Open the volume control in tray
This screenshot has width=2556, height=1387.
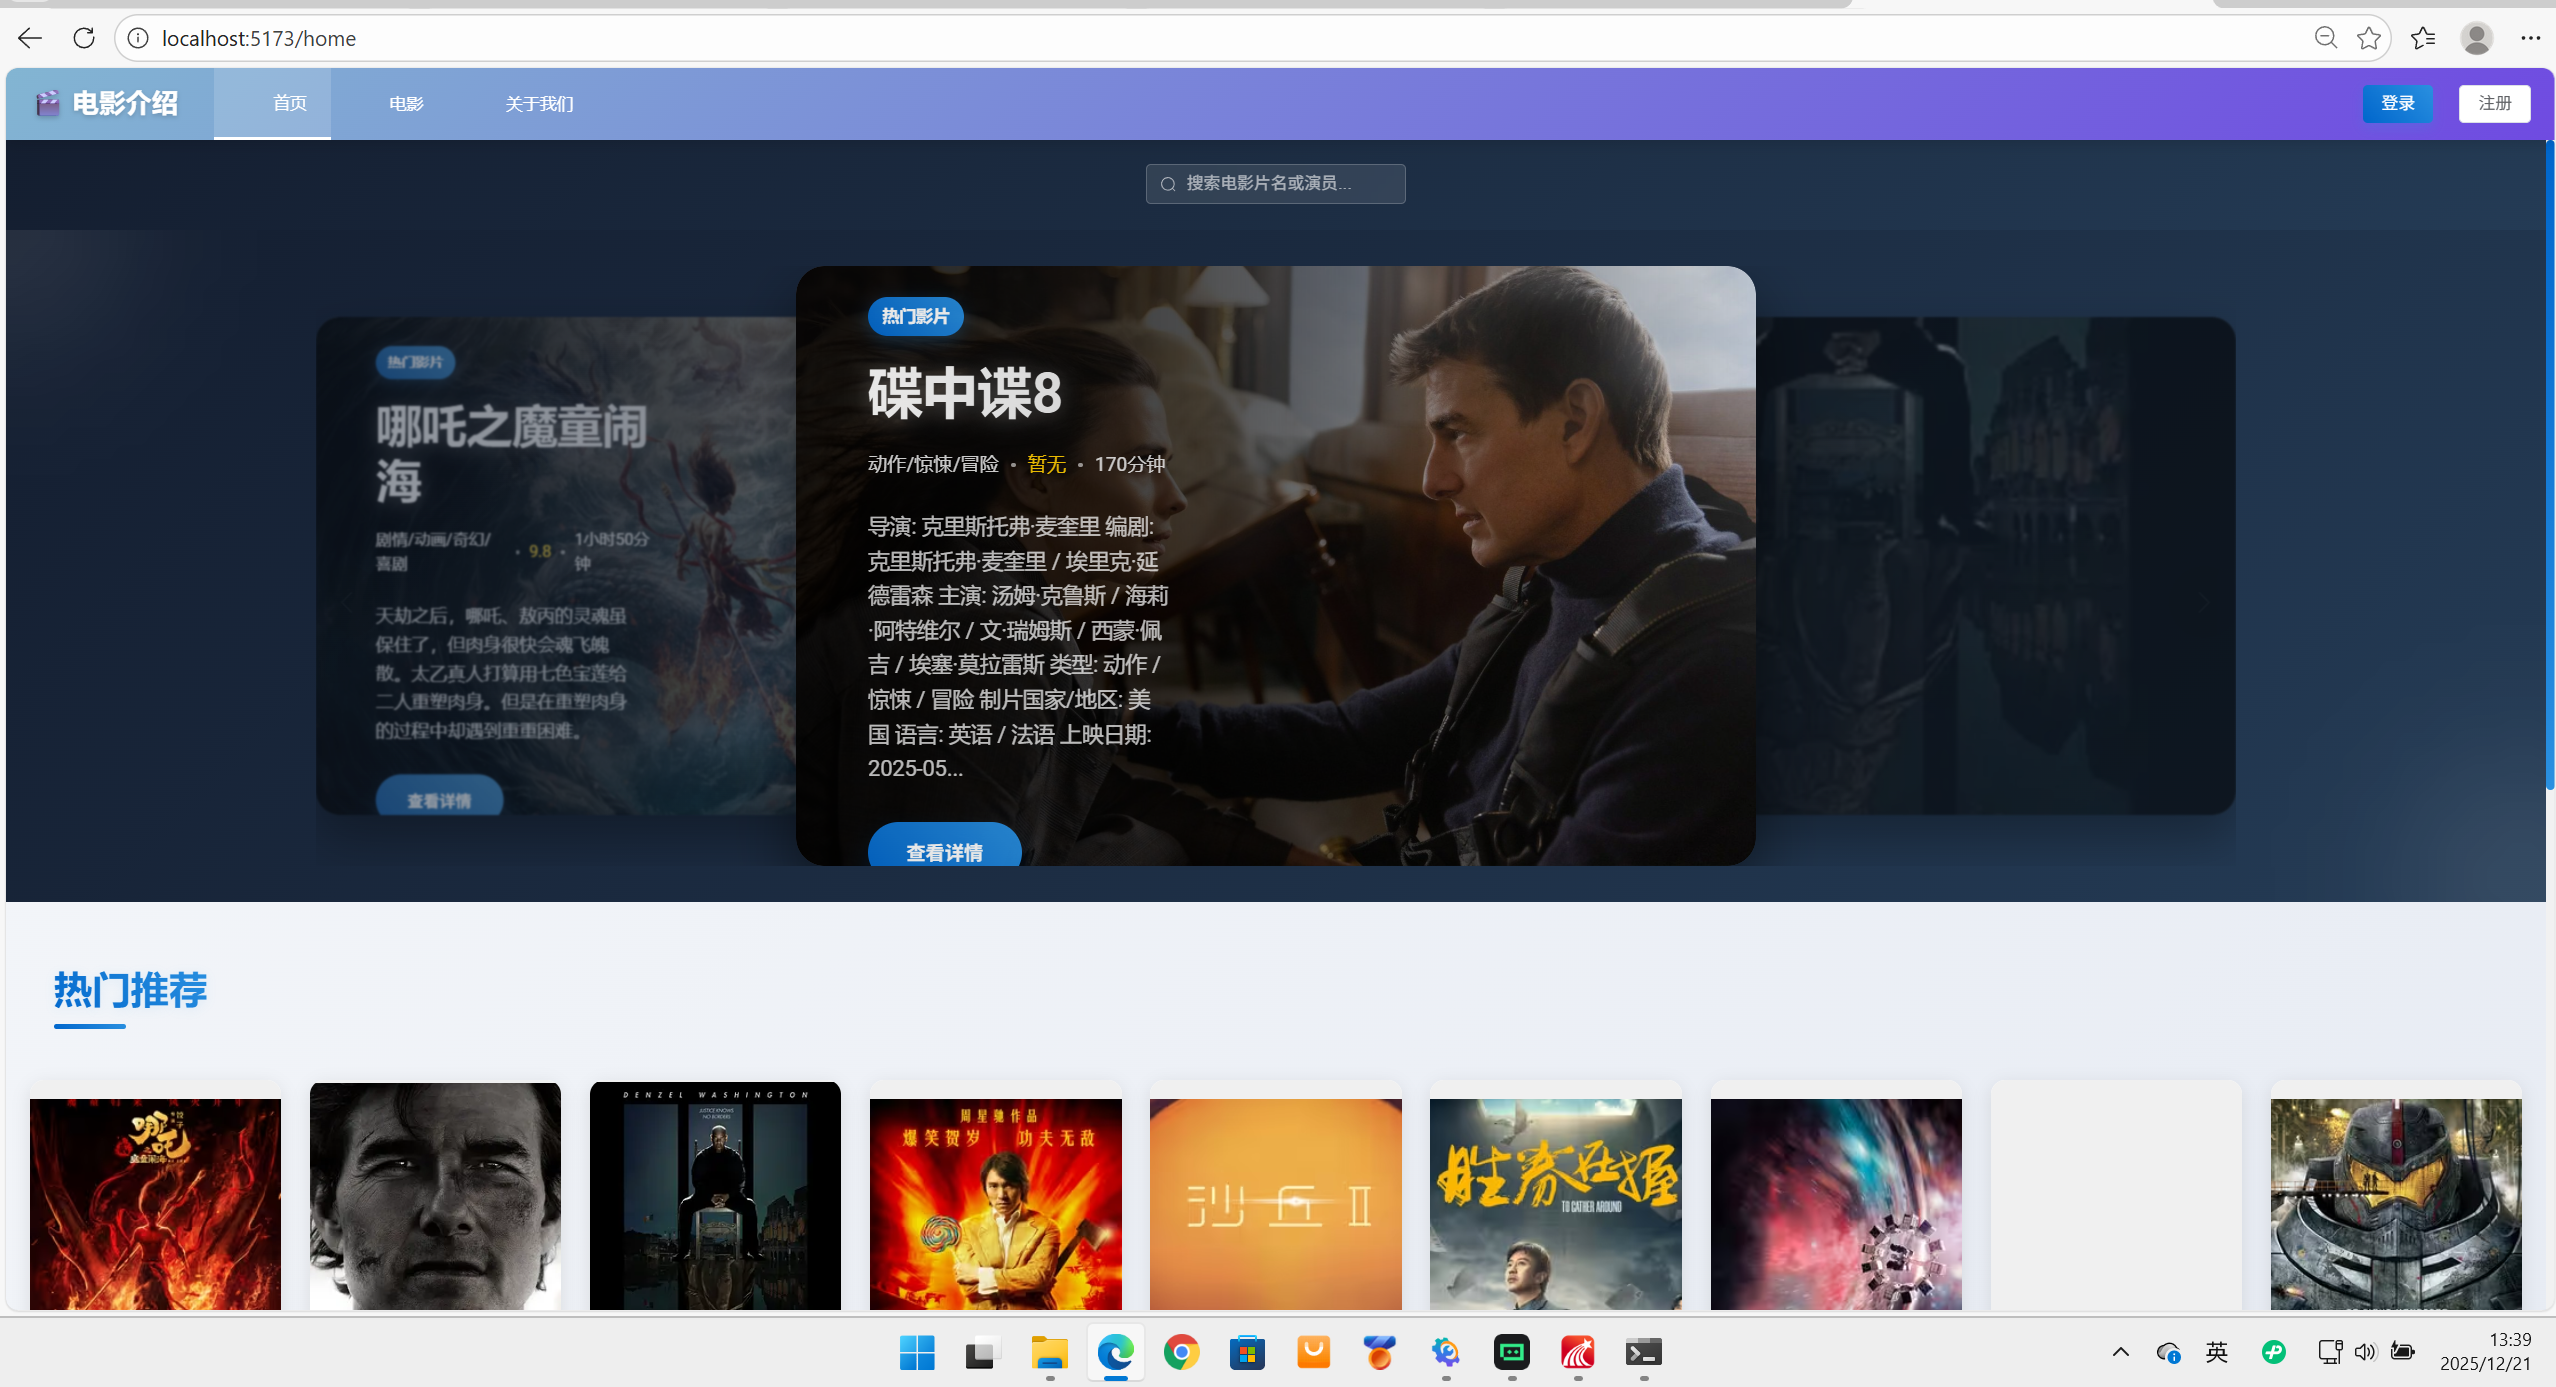[x=2365, y=1353]
